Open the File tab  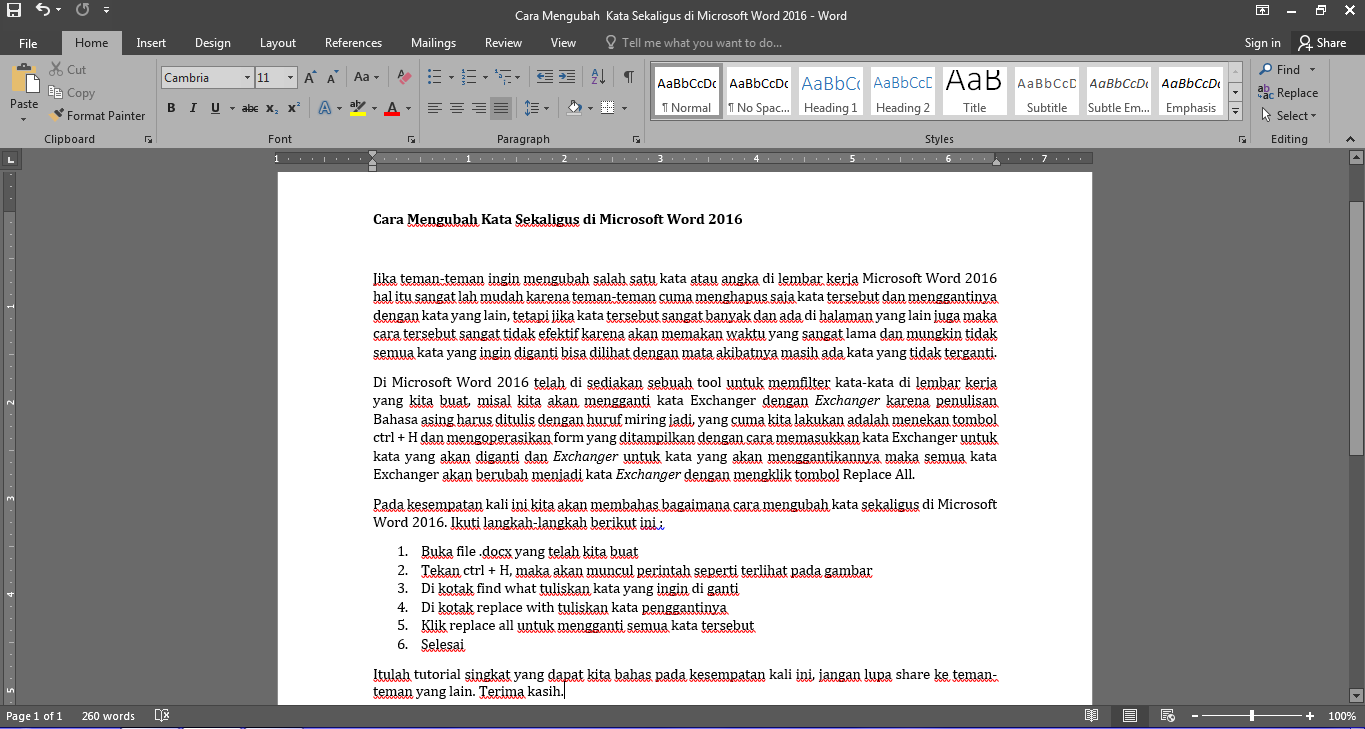[x=28, y=43]
